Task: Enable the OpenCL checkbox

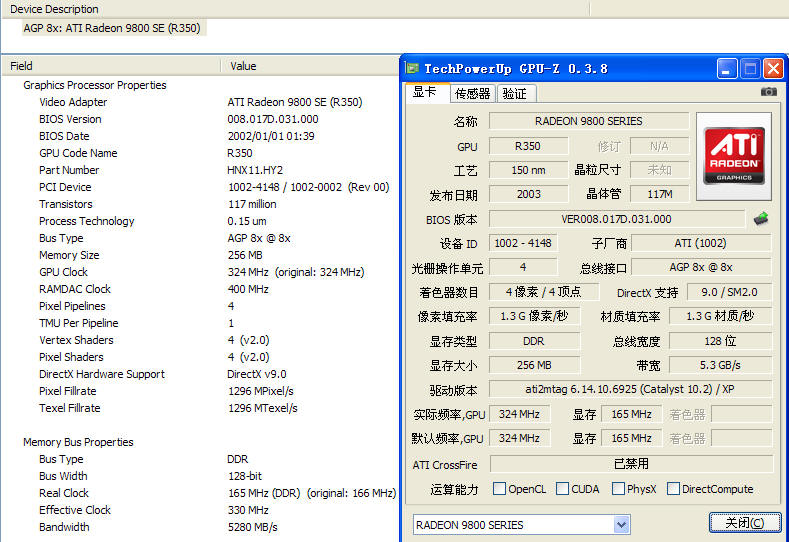Action: coord(499,489)
